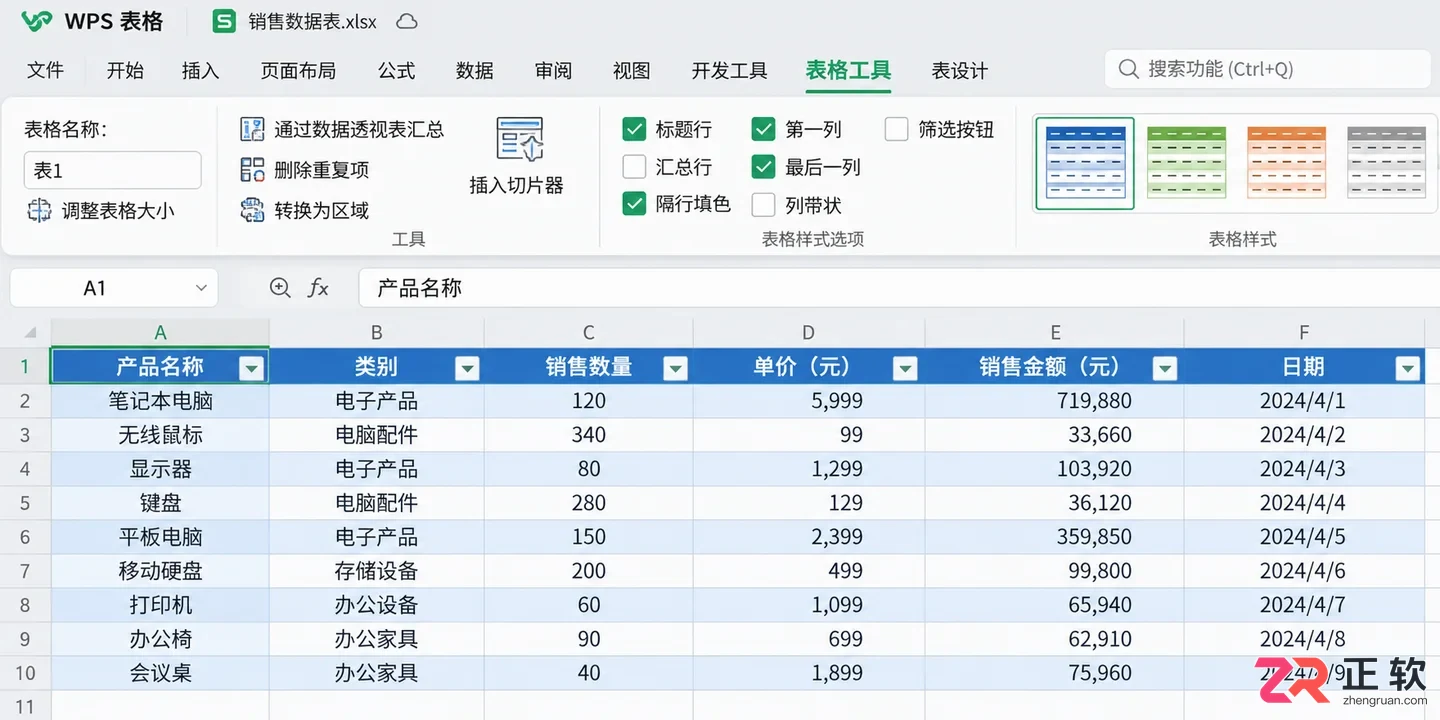
Task: Click the fx insert function icon
Action: (x=318, y=288)
